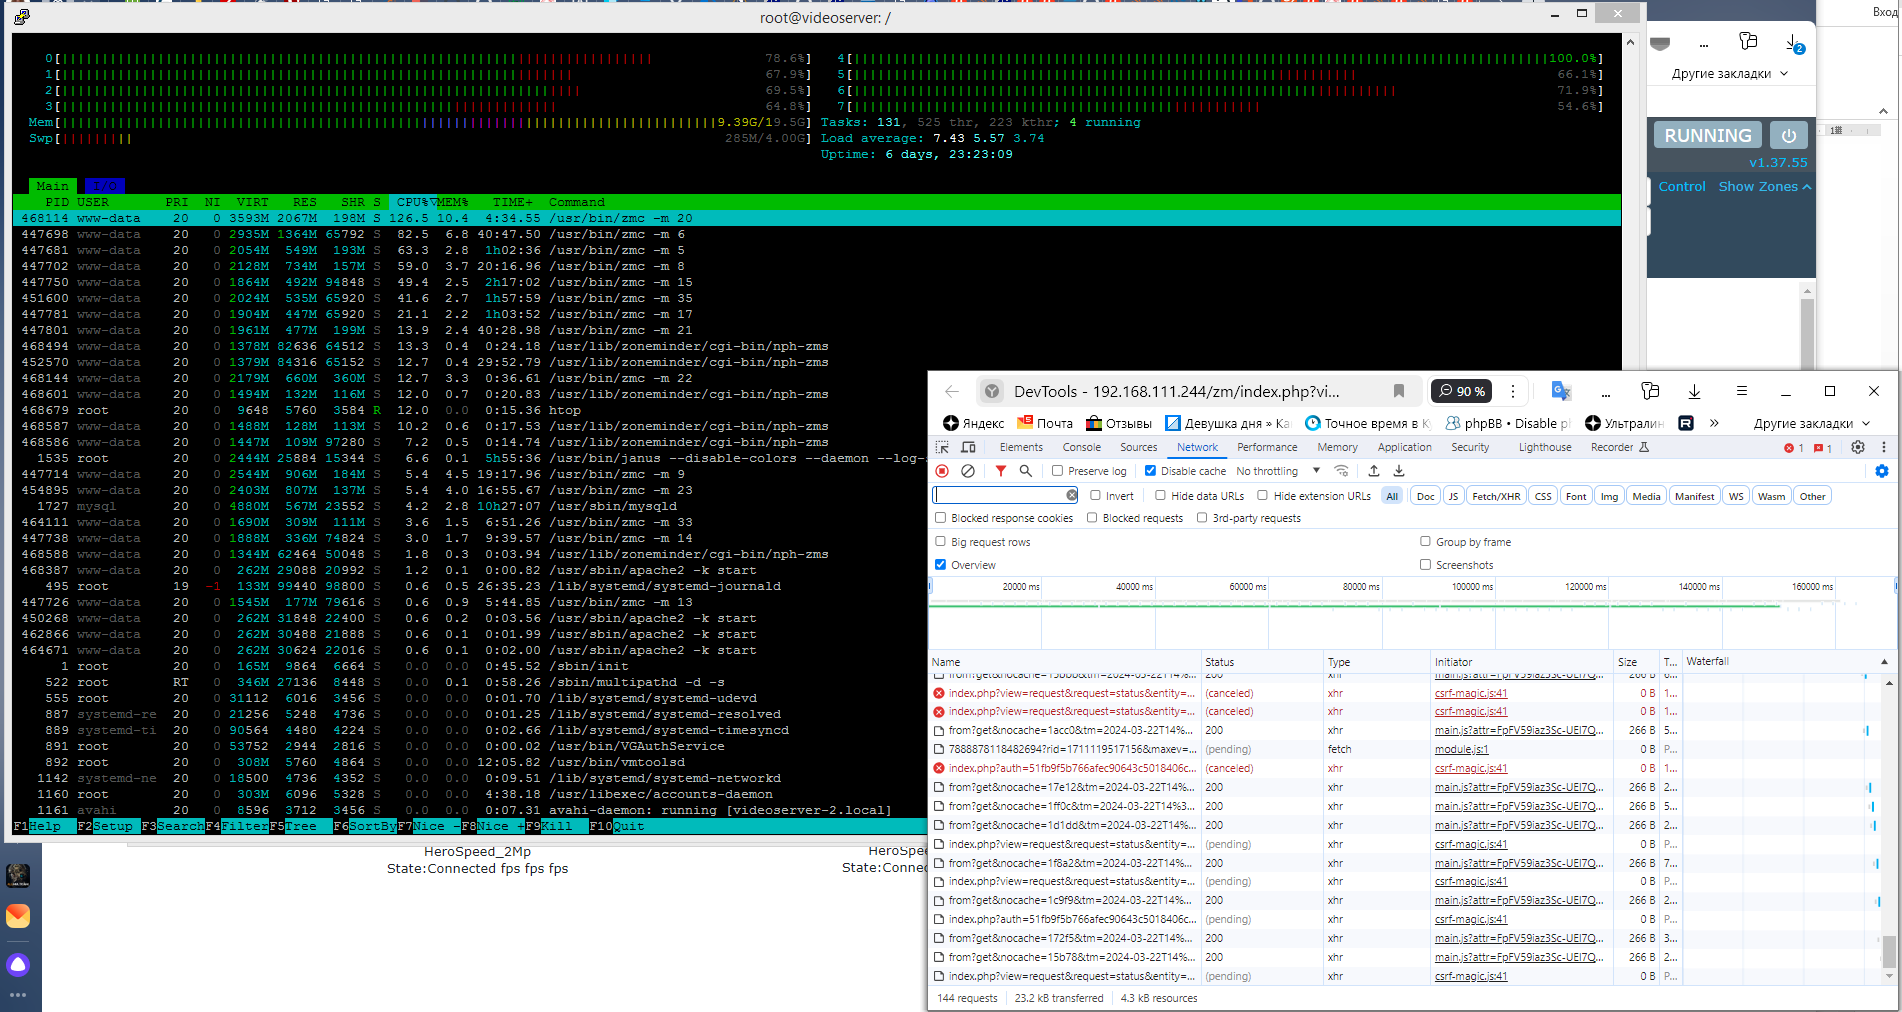Click the export HAR download icon
Viewport: 1902px width, 1012px height.
point(1399,471)
